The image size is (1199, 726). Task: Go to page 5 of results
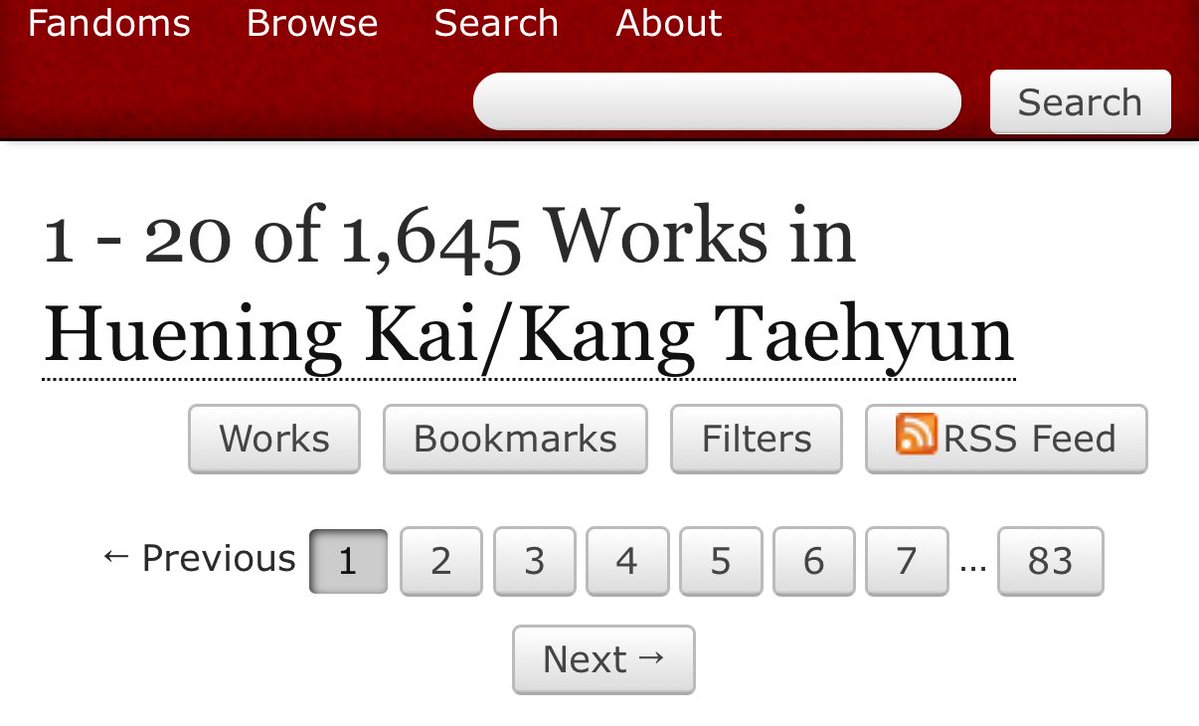click(x=720, y=561)
